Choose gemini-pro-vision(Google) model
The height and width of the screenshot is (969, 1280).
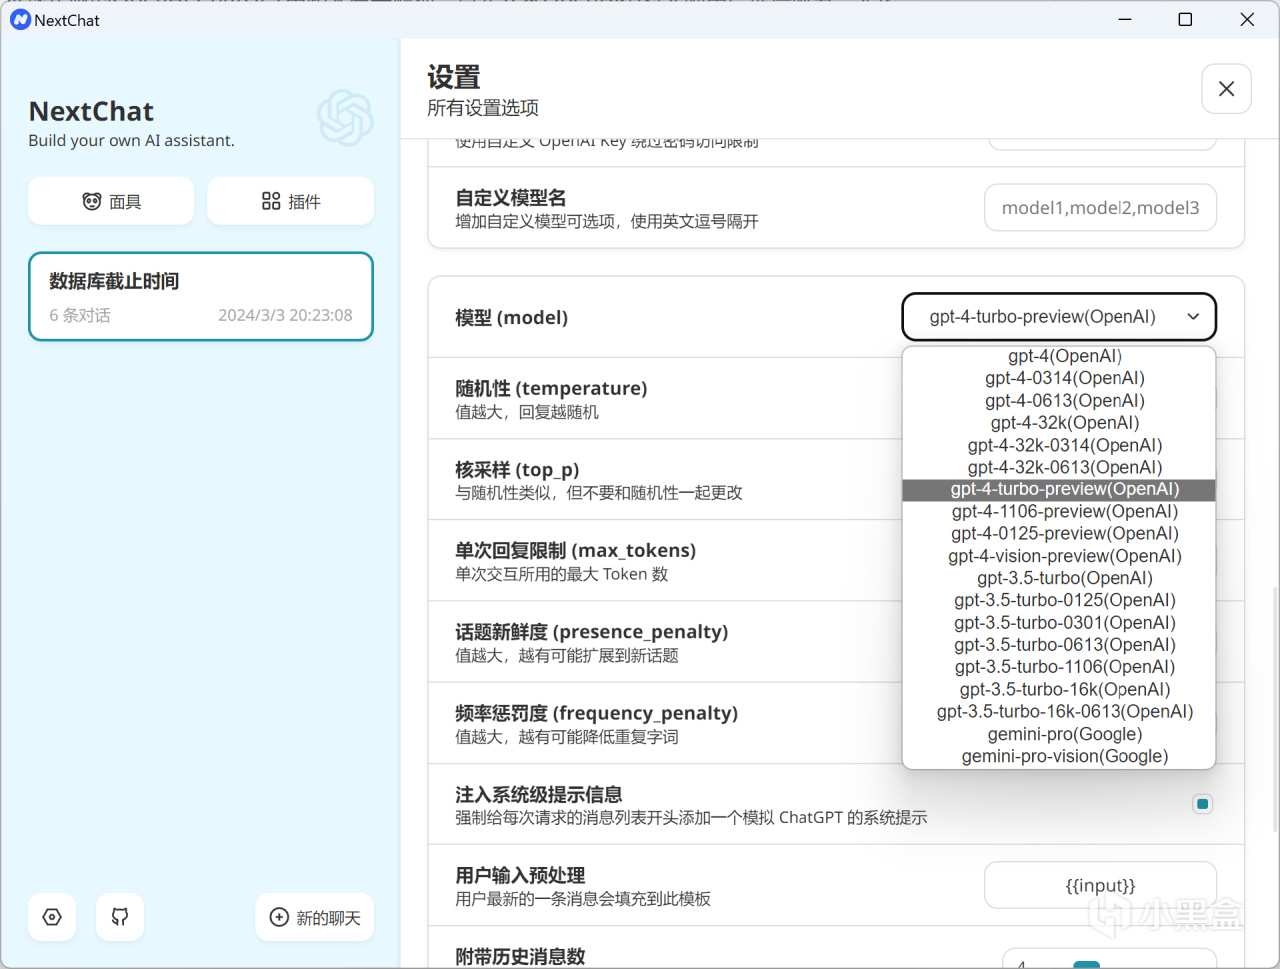click(x=1059, y=756)
